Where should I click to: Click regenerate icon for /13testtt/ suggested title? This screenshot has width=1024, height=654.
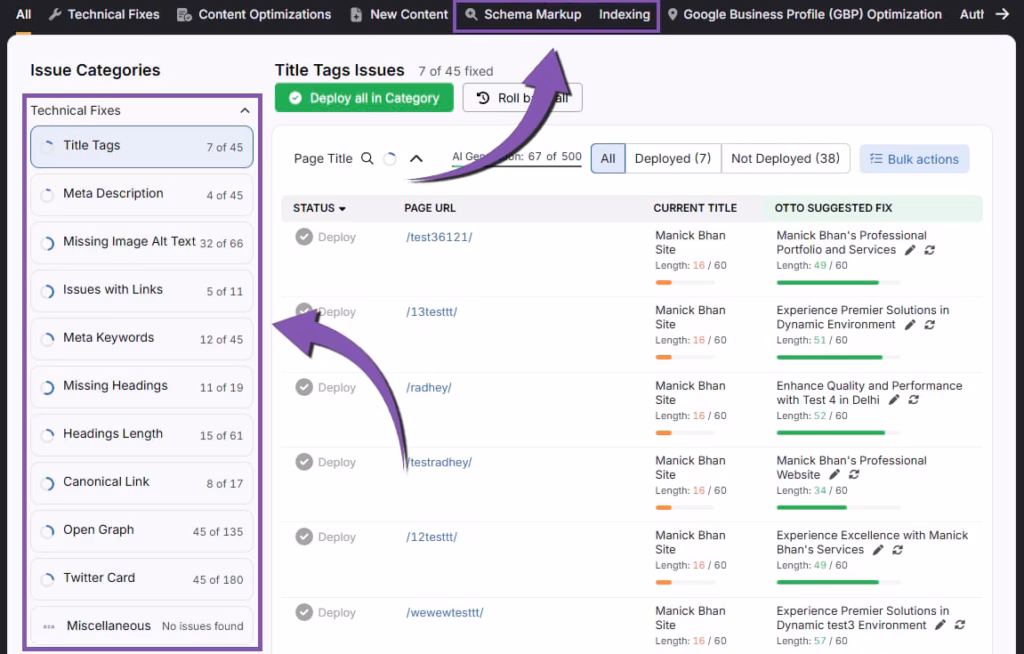tap(931, 325)
